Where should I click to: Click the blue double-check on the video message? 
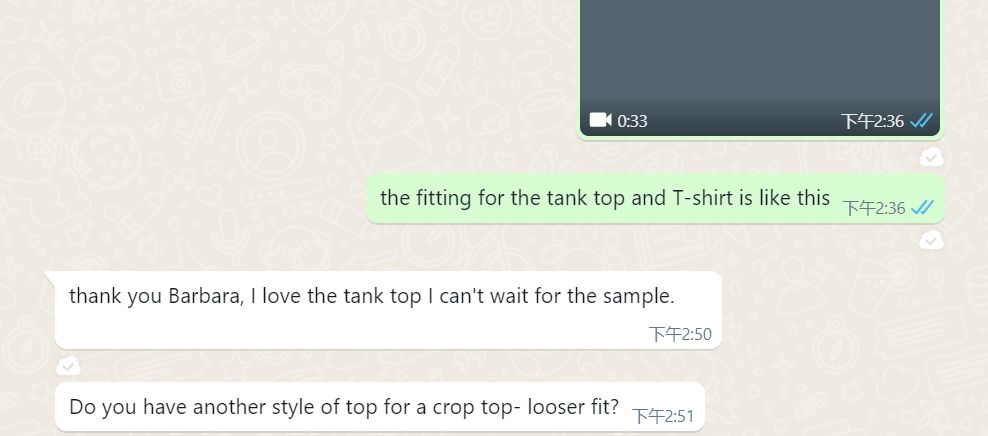tap(921, 120)
